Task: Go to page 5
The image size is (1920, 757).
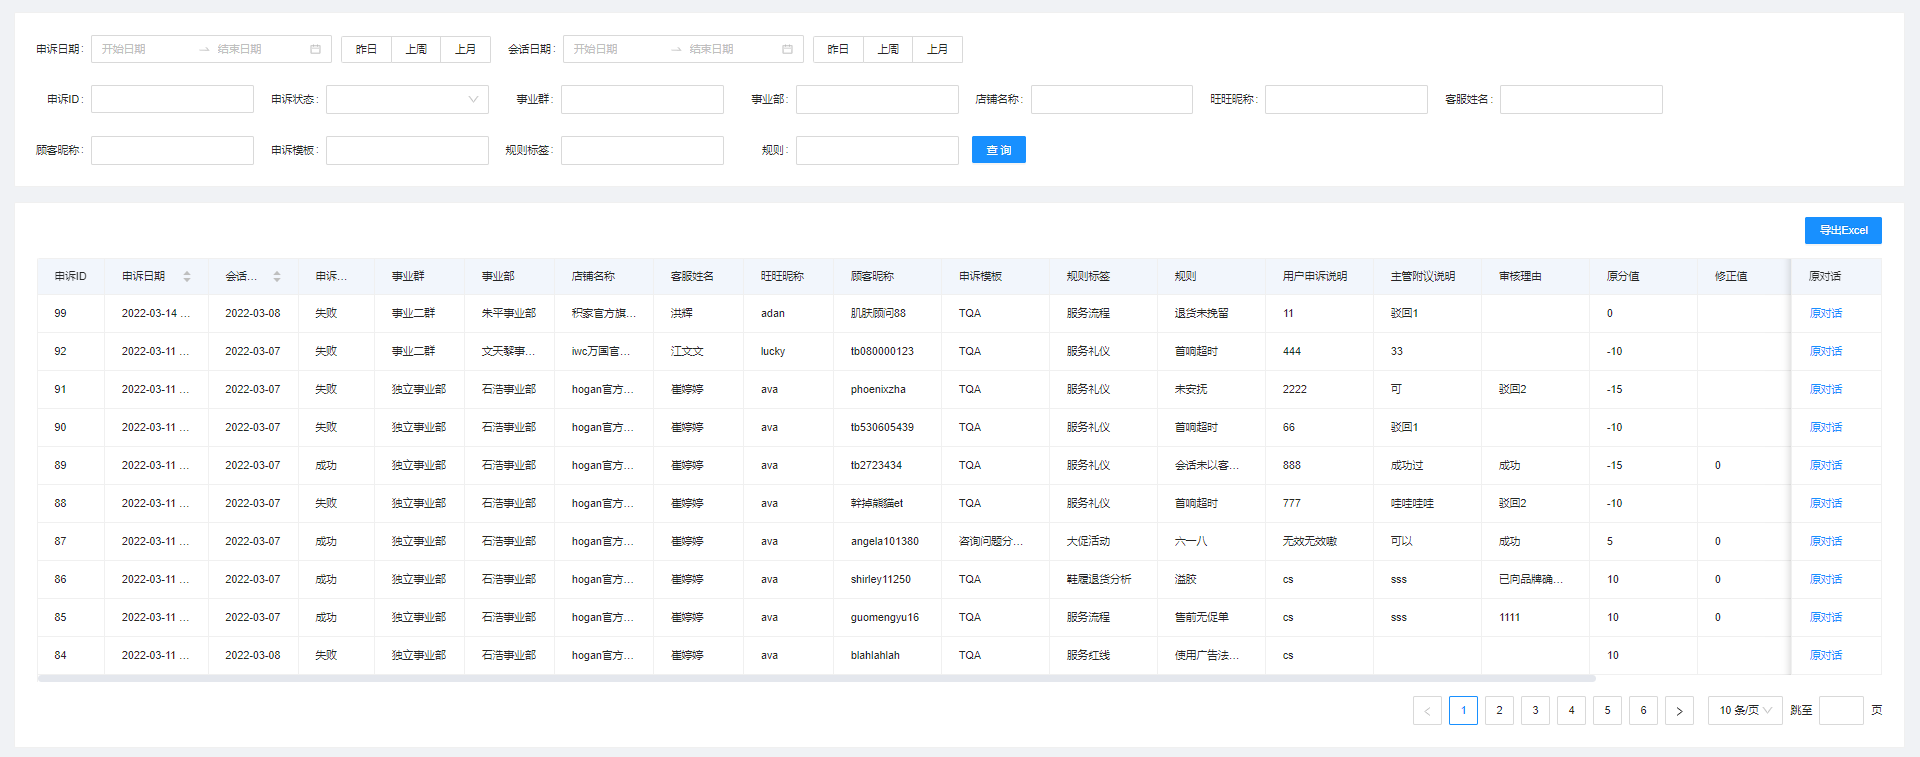Action: [1607, 710]
